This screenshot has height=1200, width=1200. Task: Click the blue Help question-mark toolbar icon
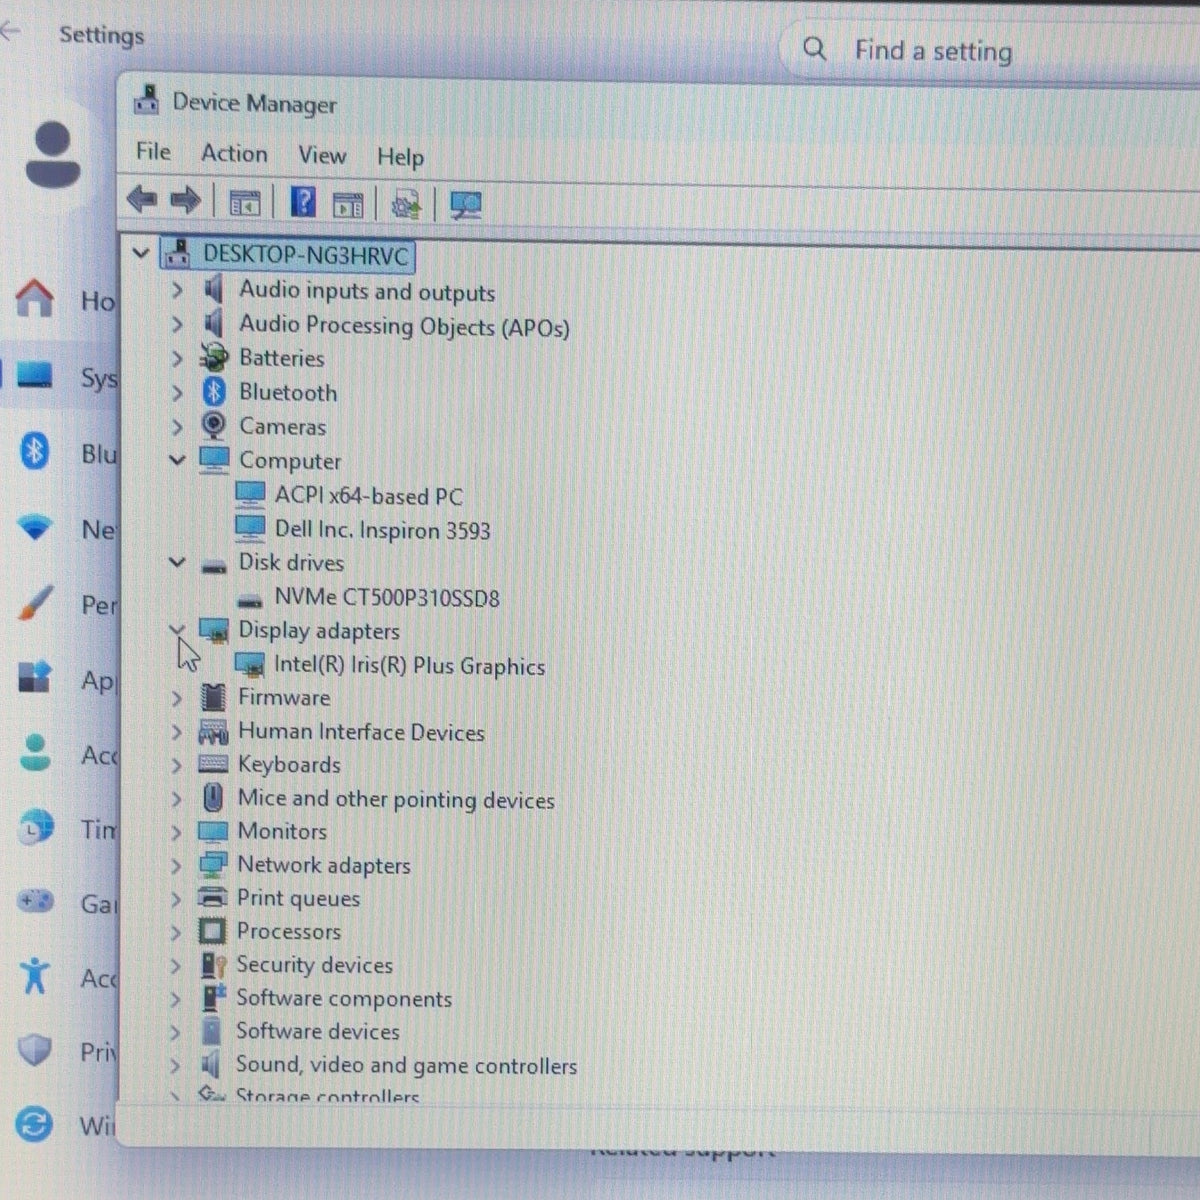tap(303, 202)
